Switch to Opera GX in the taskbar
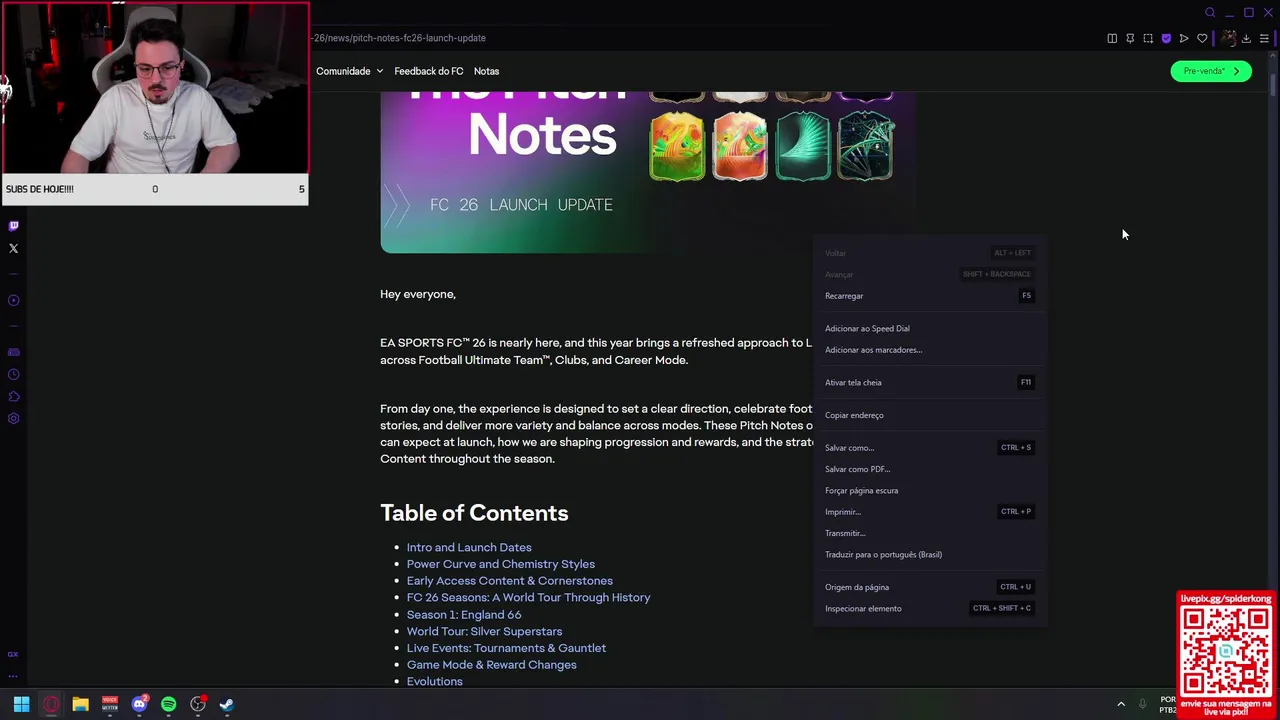Screen dimensions: 1280x720 click(x=51, y=704)
